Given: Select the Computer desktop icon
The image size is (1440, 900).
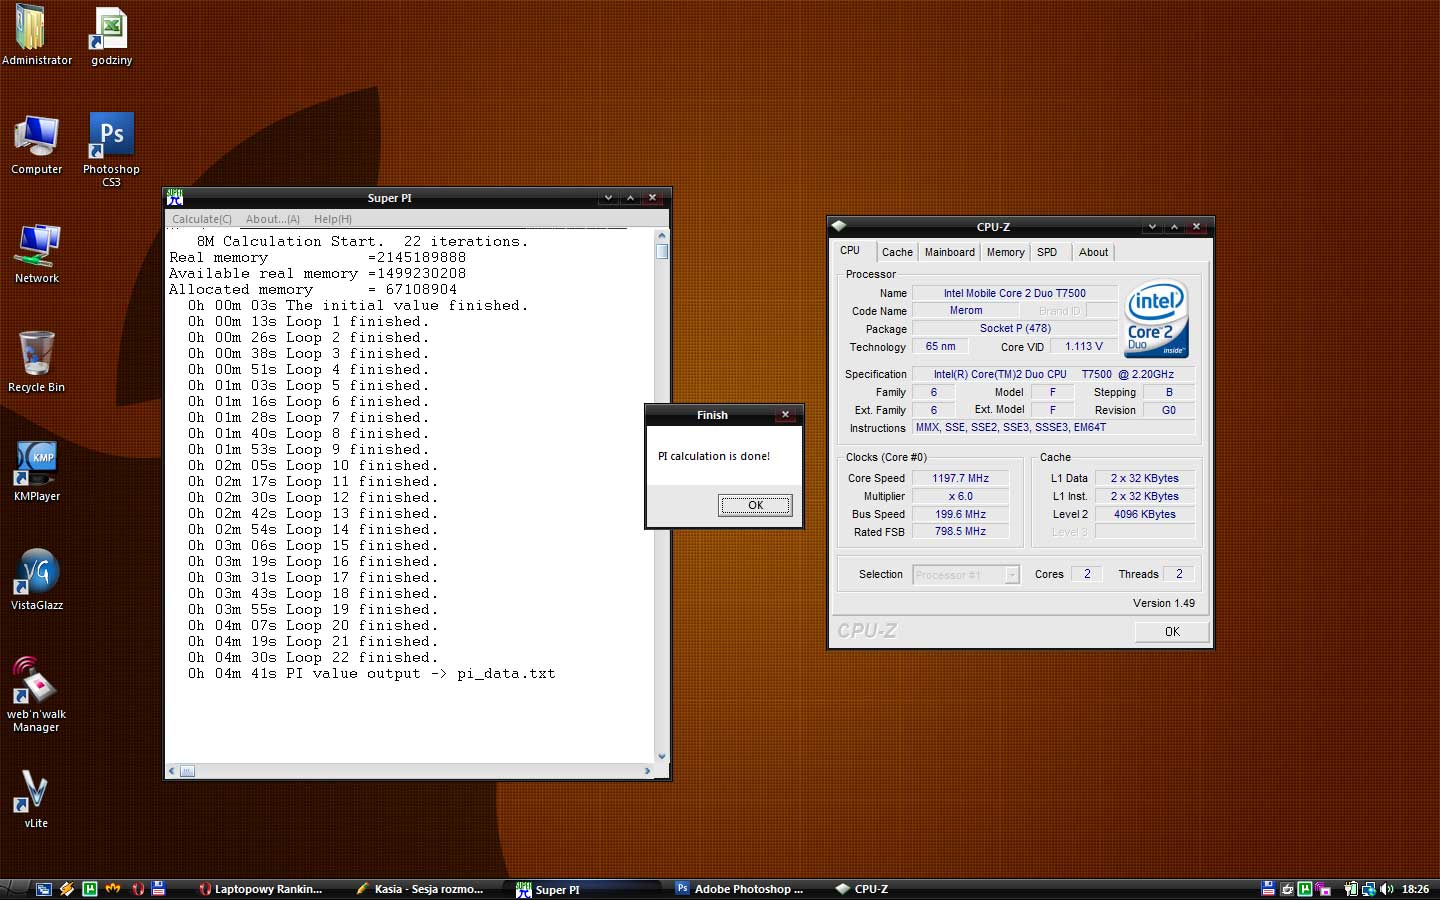Looking at the screenshot, I should pyautogui.click(x=36, y=145).
